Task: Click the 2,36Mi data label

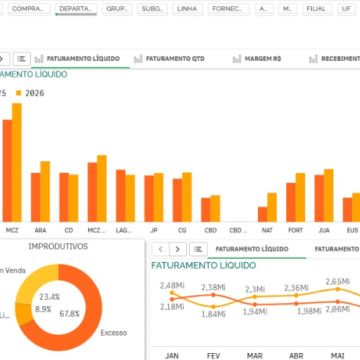Action: [x=296, y=288]
